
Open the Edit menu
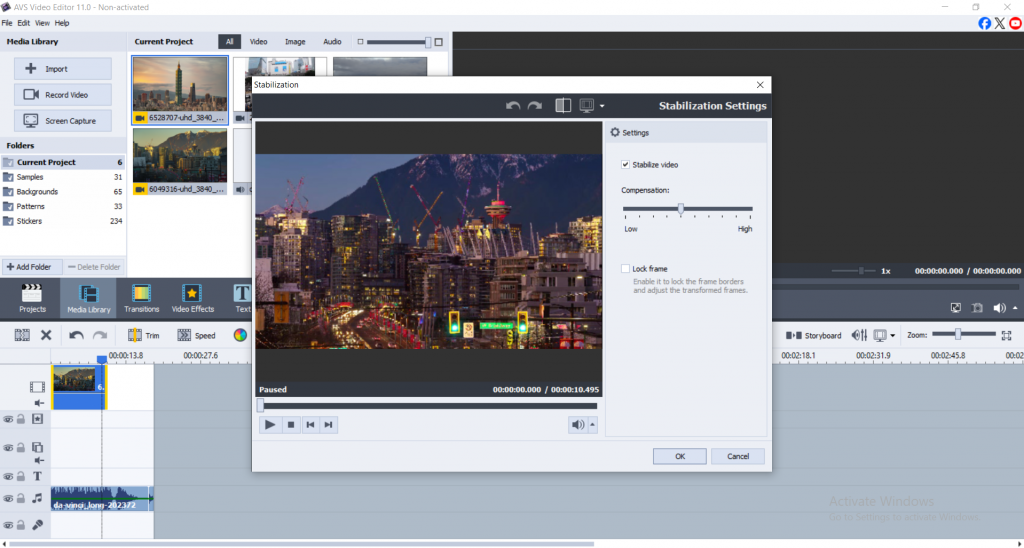coord(23,22)
